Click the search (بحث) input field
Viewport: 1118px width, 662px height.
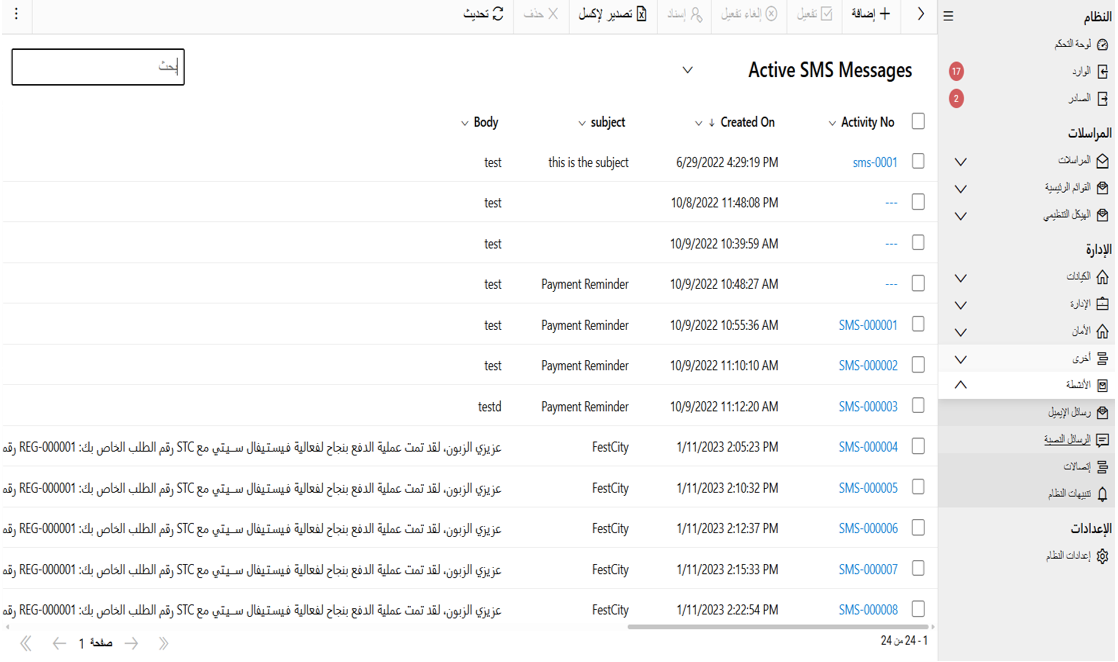[98, 67]
